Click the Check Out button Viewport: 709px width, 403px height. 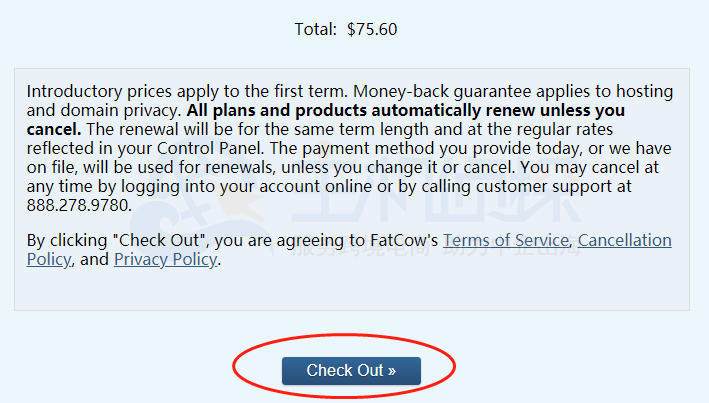point(351,370)
